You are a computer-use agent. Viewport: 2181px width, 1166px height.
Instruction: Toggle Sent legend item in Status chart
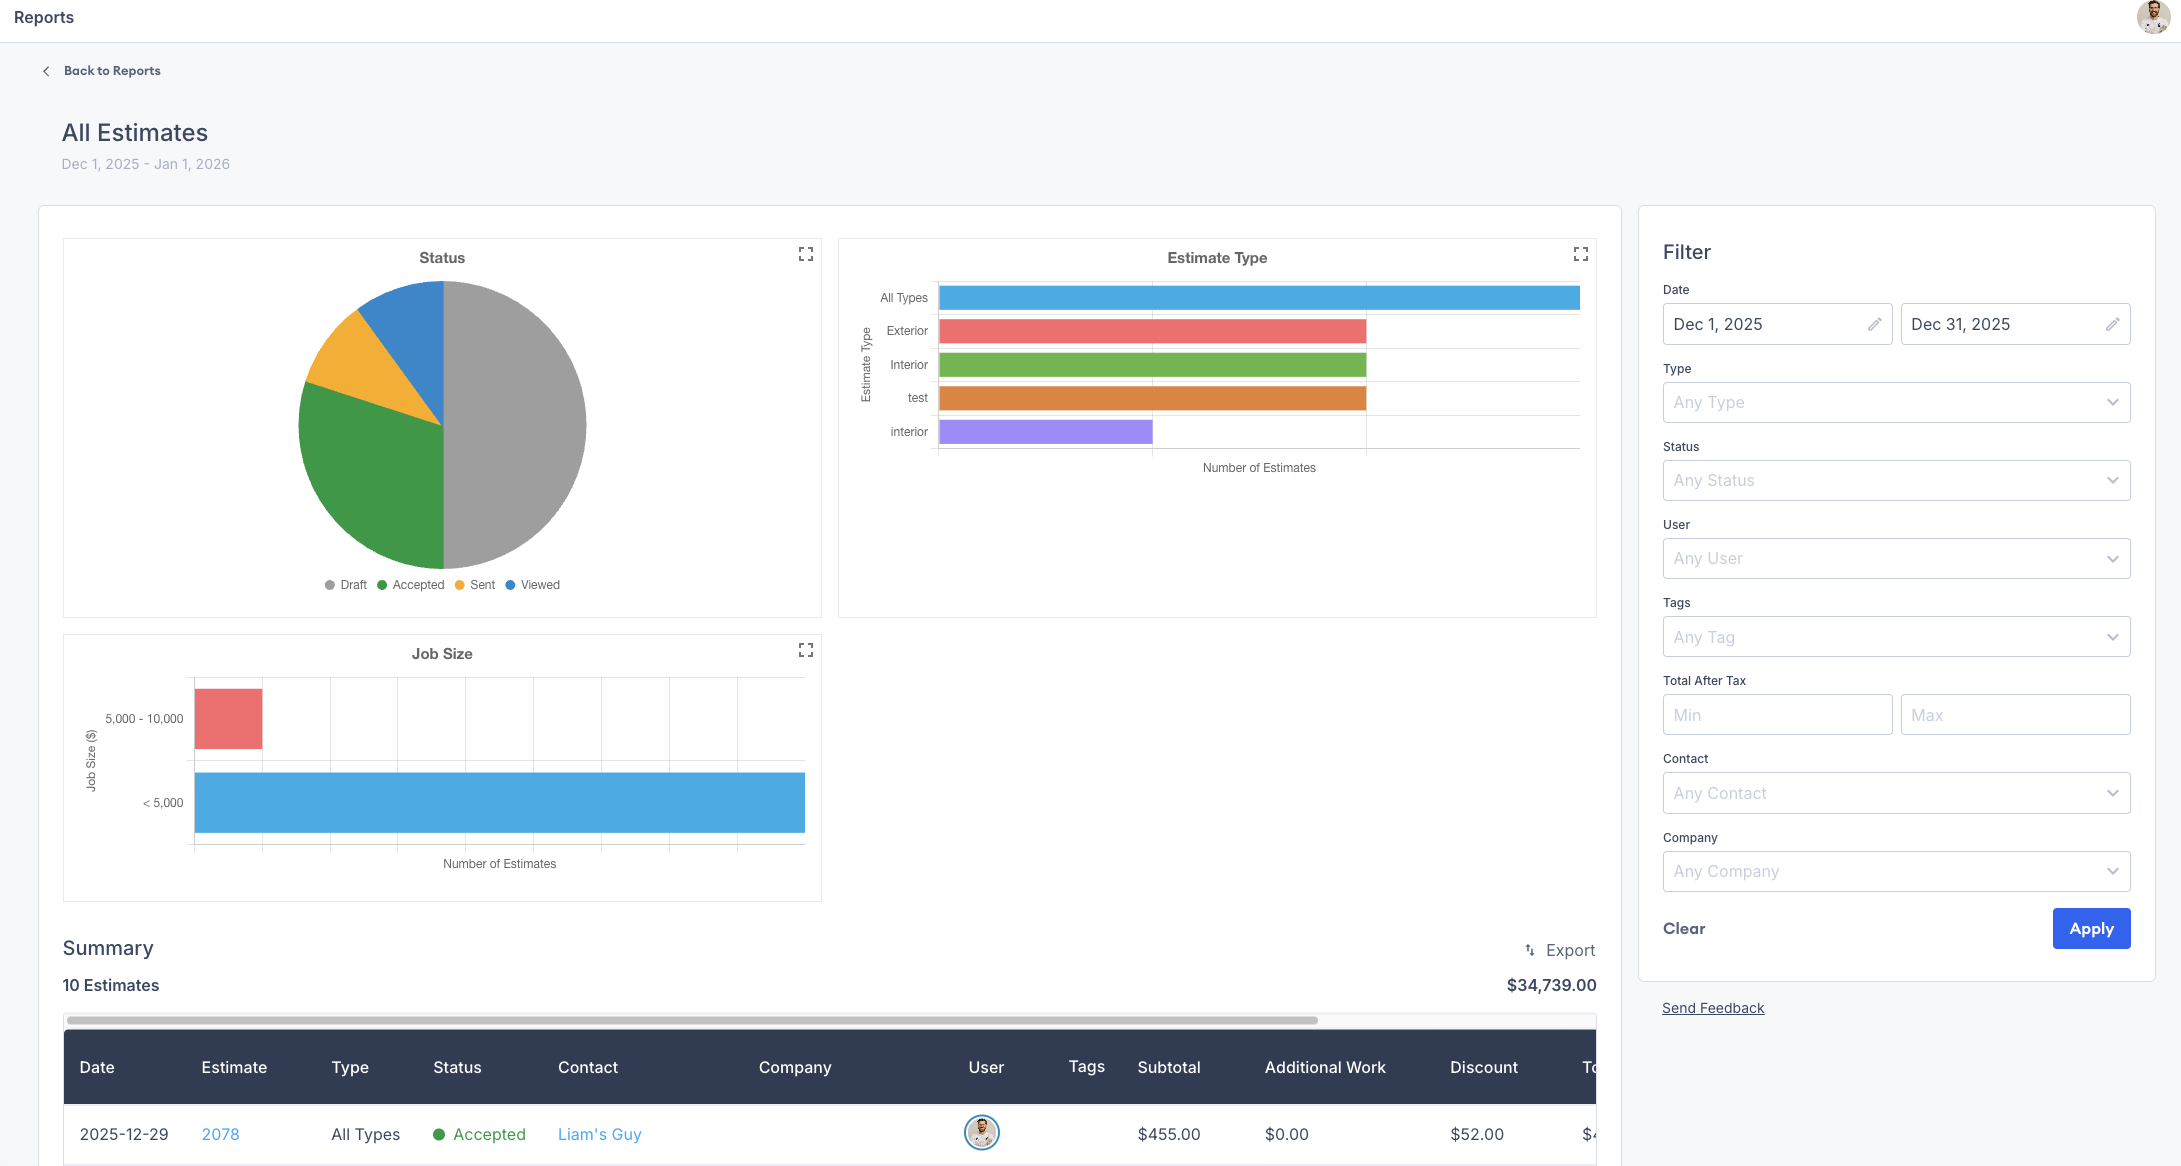coord(475,585)
